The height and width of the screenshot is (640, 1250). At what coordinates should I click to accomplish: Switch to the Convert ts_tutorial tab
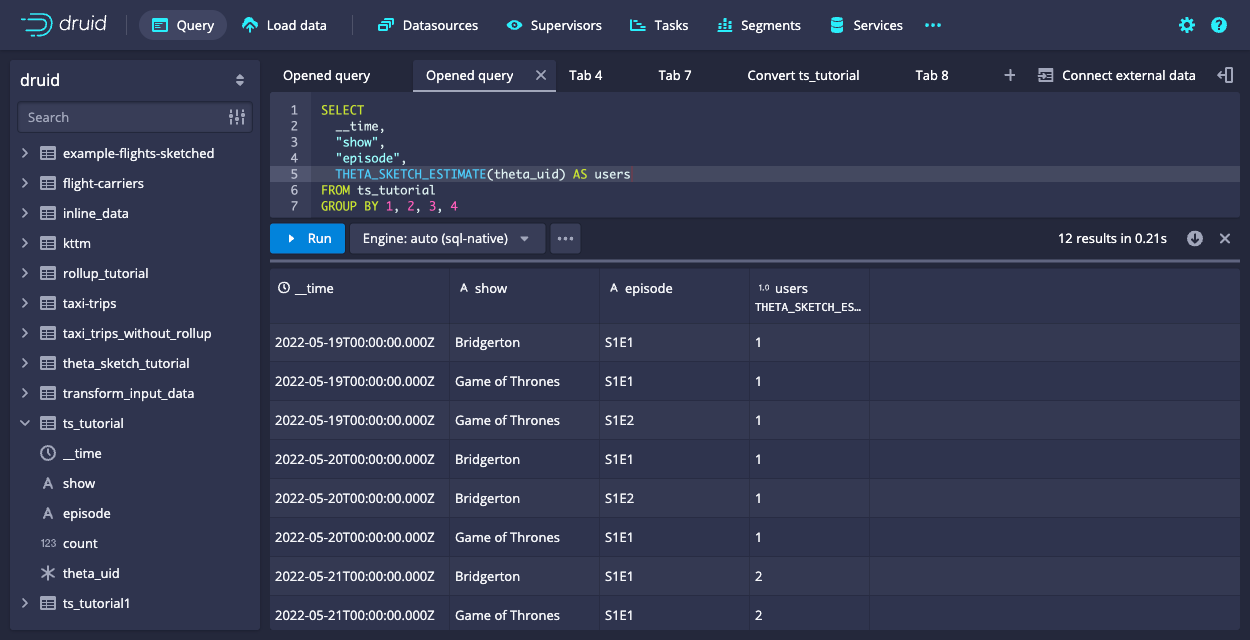803,75
